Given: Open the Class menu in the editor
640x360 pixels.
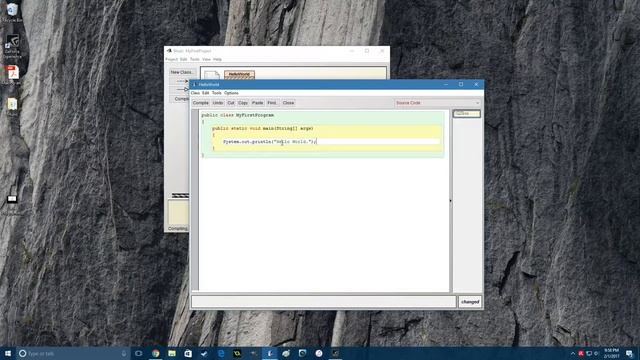Looking at the screenshot, I should [196, 93].
